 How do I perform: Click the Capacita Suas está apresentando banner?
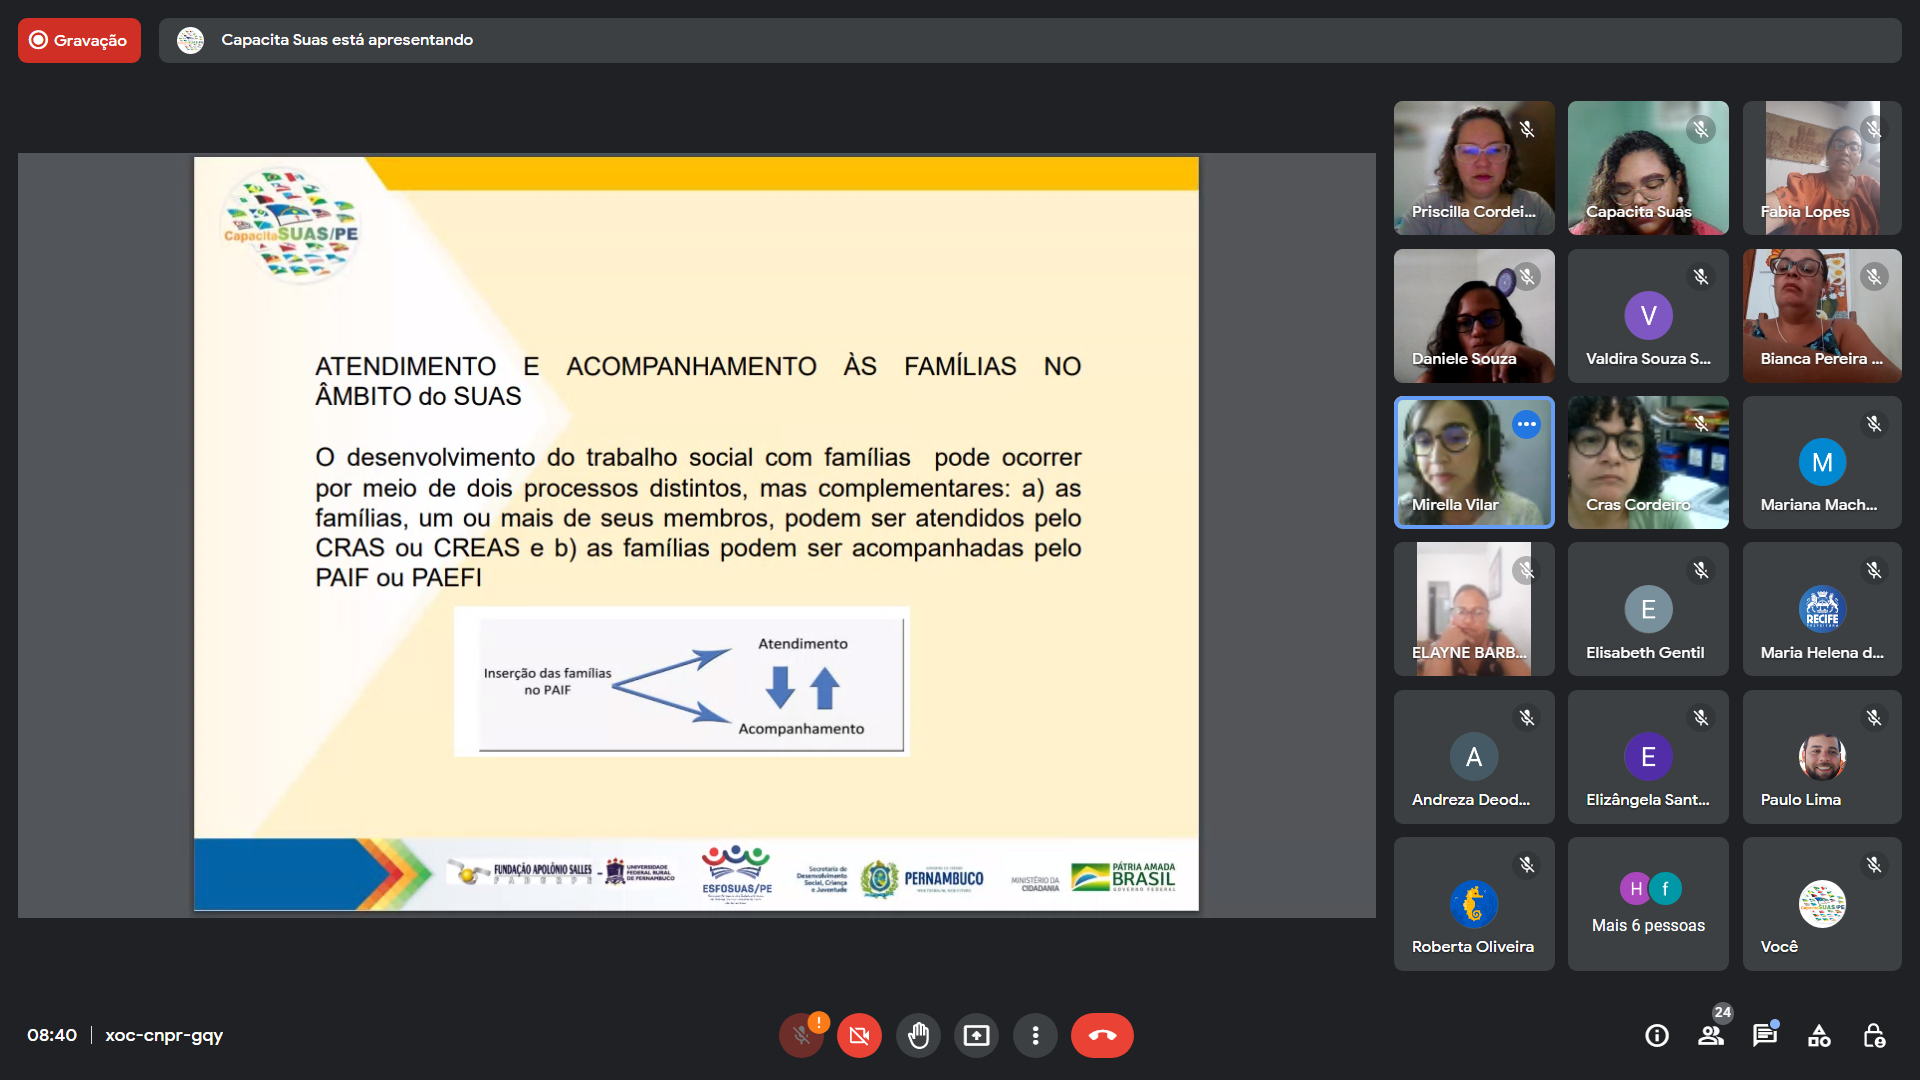tap(346, 40)
